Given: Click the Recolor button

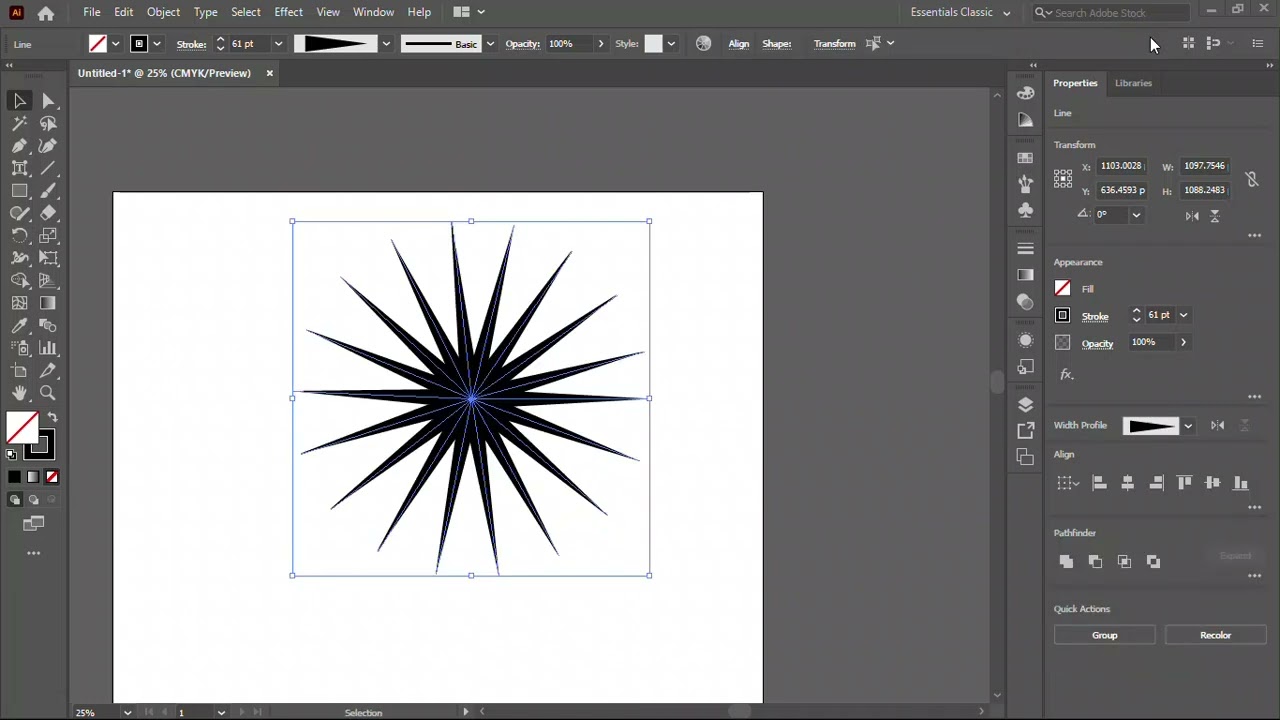Looking at the screenshot, I should tap(1215, 635).
